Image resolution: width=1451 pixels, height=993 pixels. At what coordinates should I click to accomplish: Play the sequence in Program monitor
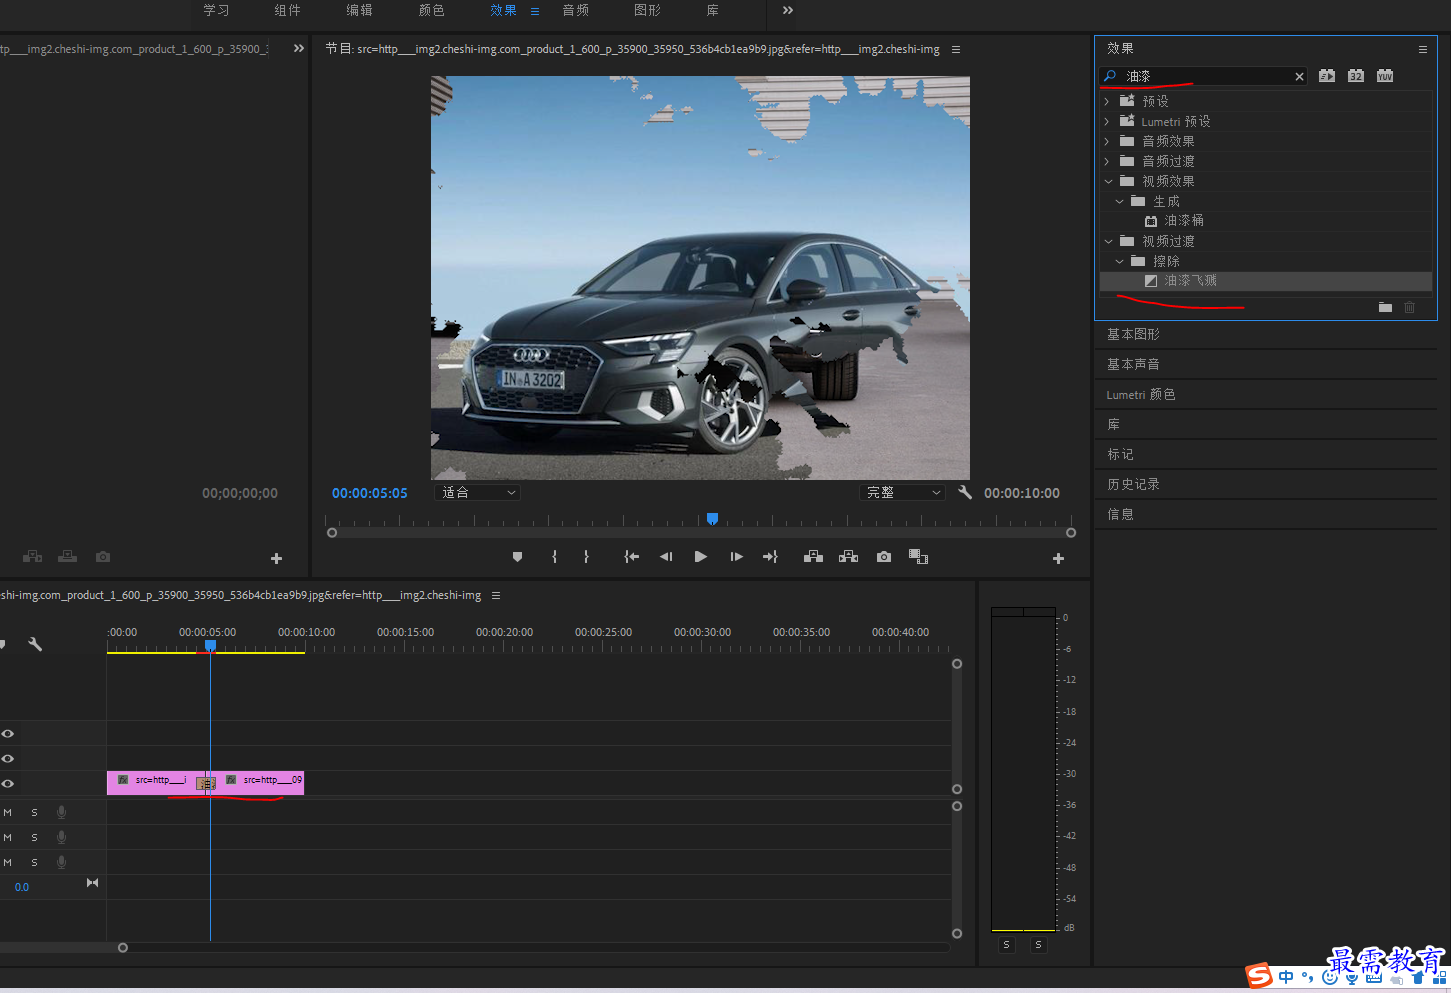701,557
